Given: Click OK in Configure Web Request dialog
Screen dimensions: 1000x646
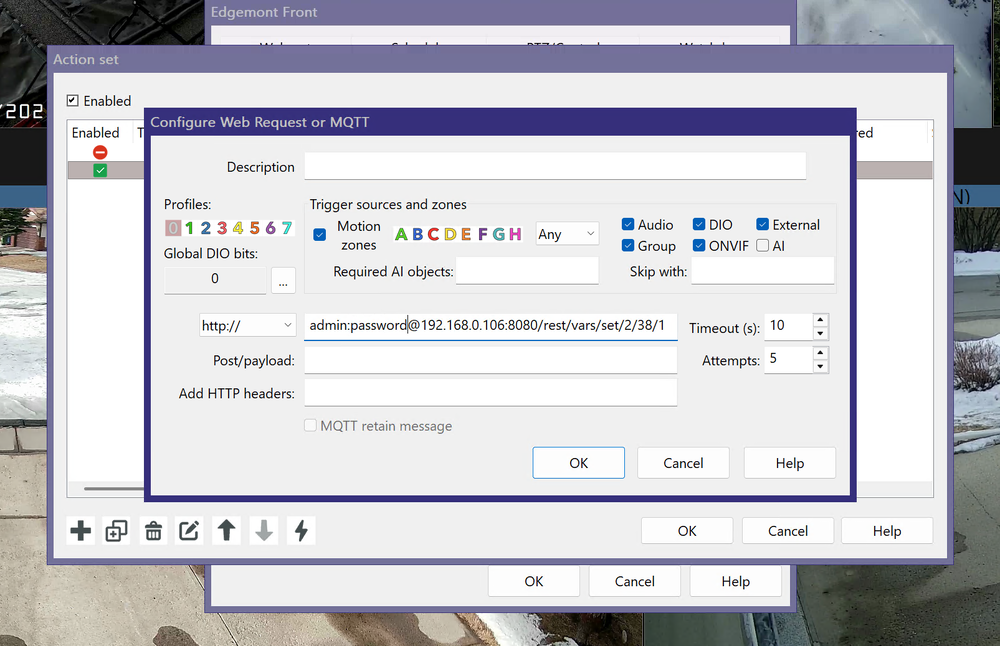Looking at the screenshot, I should click(x=578, y=463).
